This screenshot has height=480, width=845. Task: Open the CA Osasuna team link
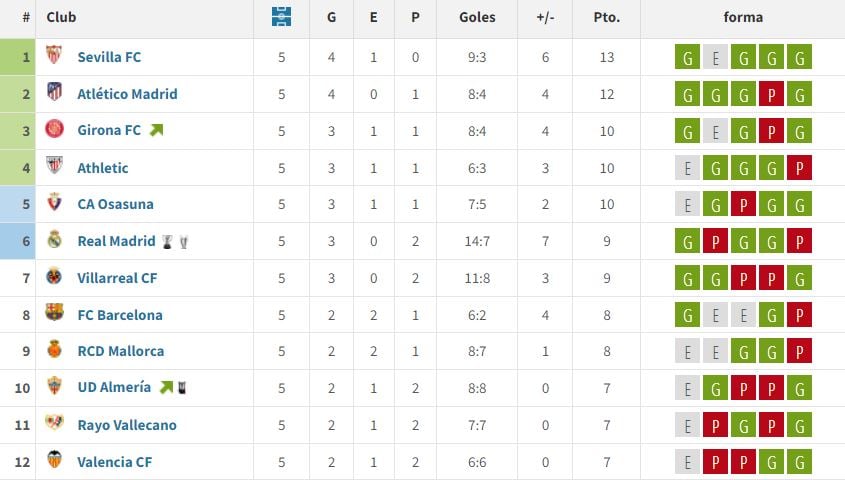[x=115, y=204]
